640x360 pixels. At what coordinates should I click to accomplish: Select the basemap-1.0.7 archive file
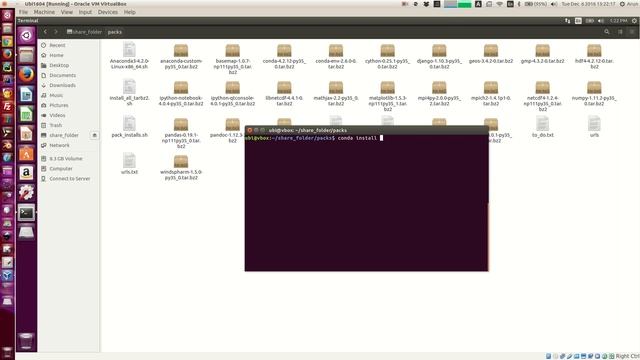[x=233, y=59]
